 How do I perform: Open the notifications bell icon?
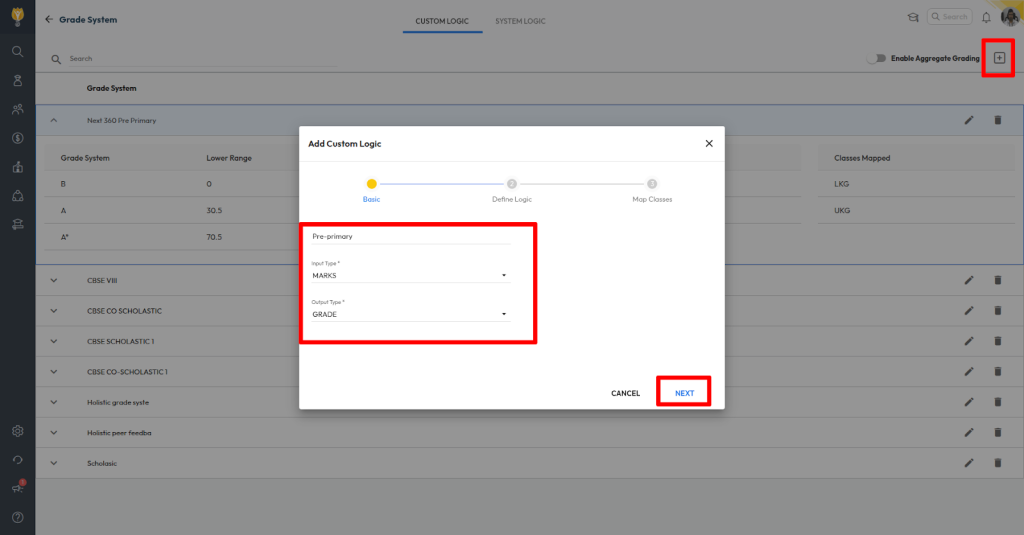[986, 17]
